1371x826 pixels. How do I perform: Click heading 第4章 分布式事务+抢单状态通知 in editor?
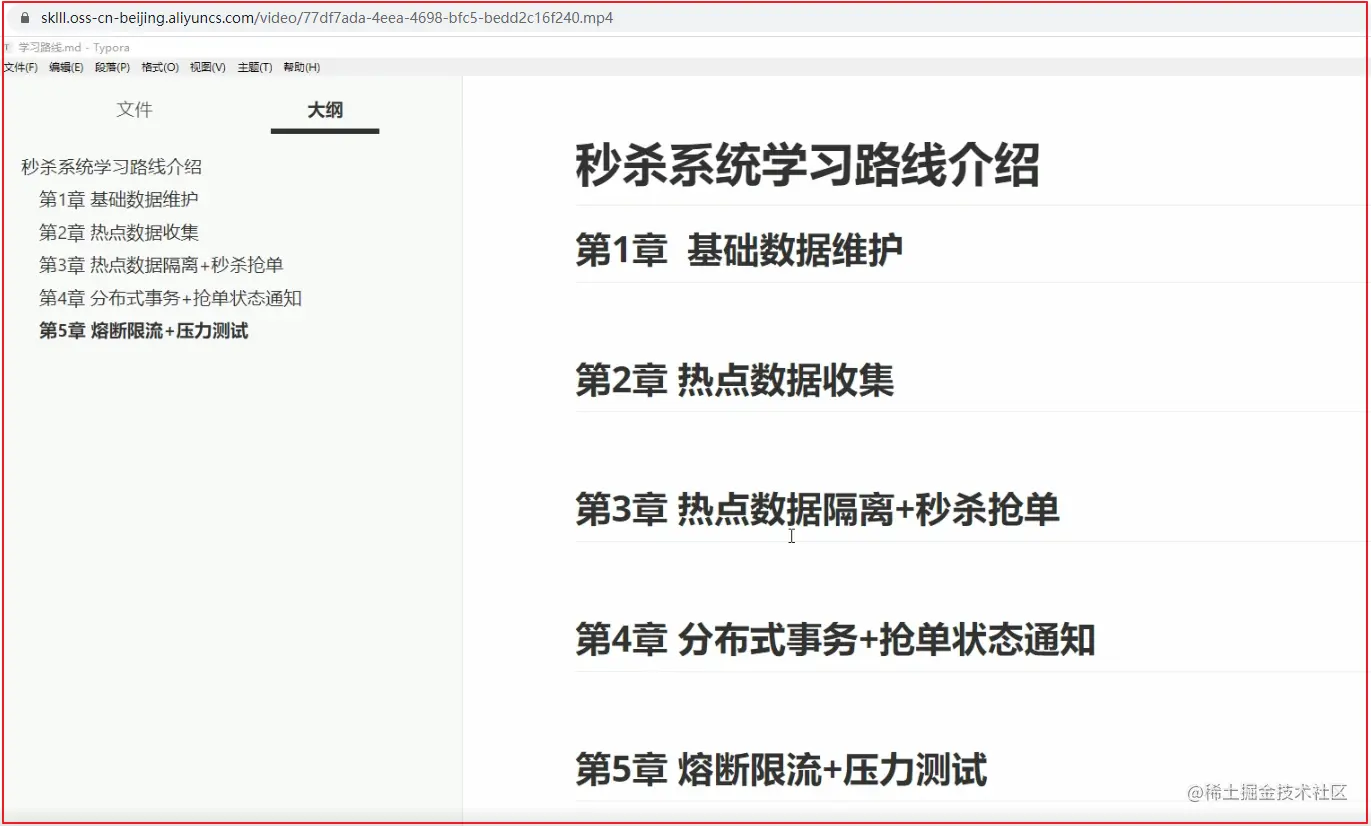coord(835,640)
